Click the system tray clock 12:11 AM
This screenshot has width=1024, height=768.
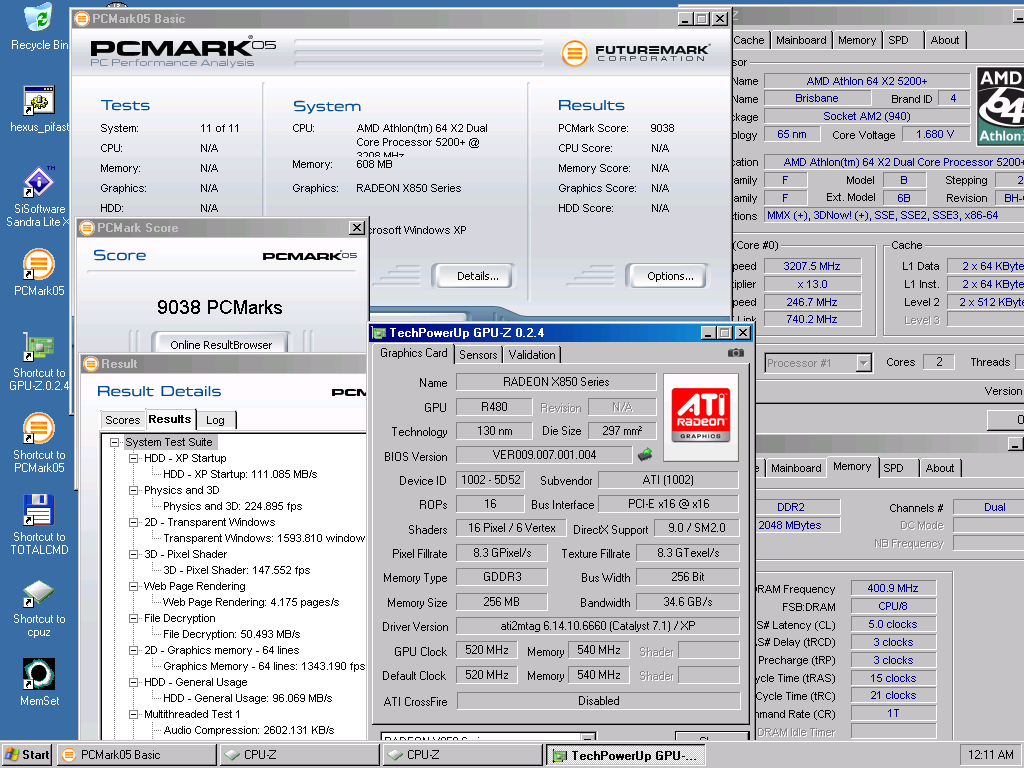pyautogui.click(x=991, y=755)
